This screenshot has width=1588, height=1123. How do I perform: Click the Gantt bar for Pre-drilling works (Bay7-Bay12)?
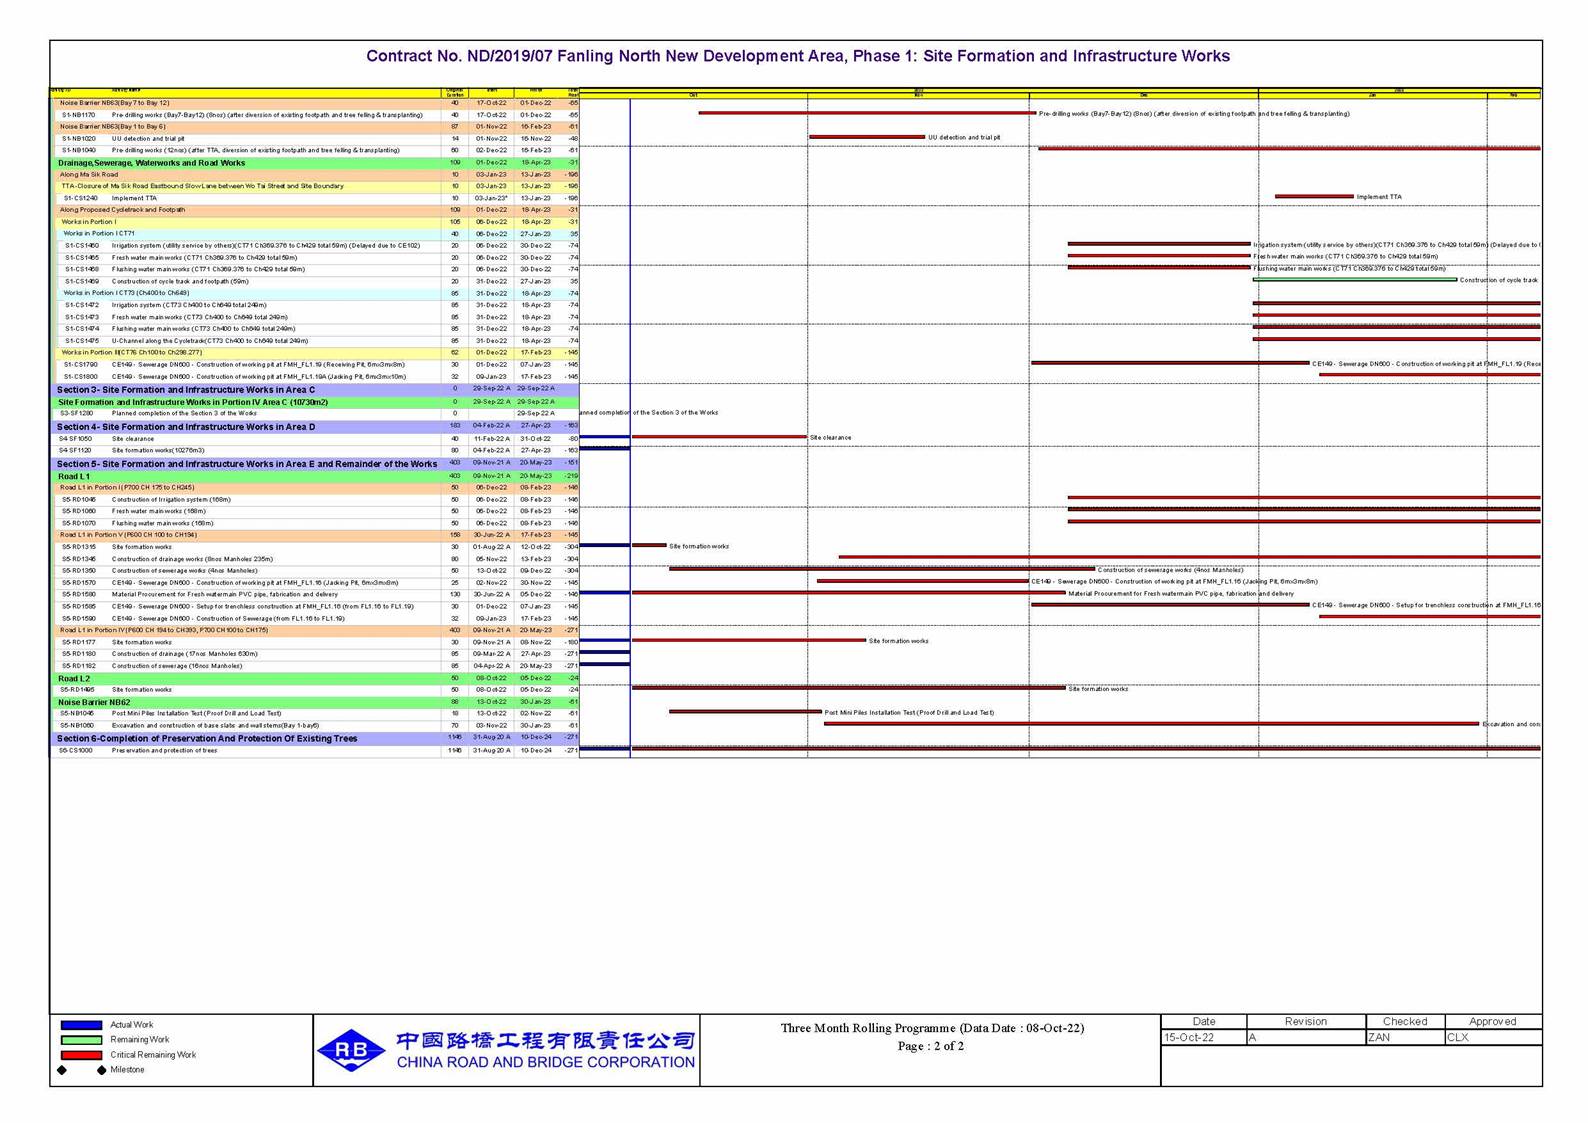click(x=867, y=113)
